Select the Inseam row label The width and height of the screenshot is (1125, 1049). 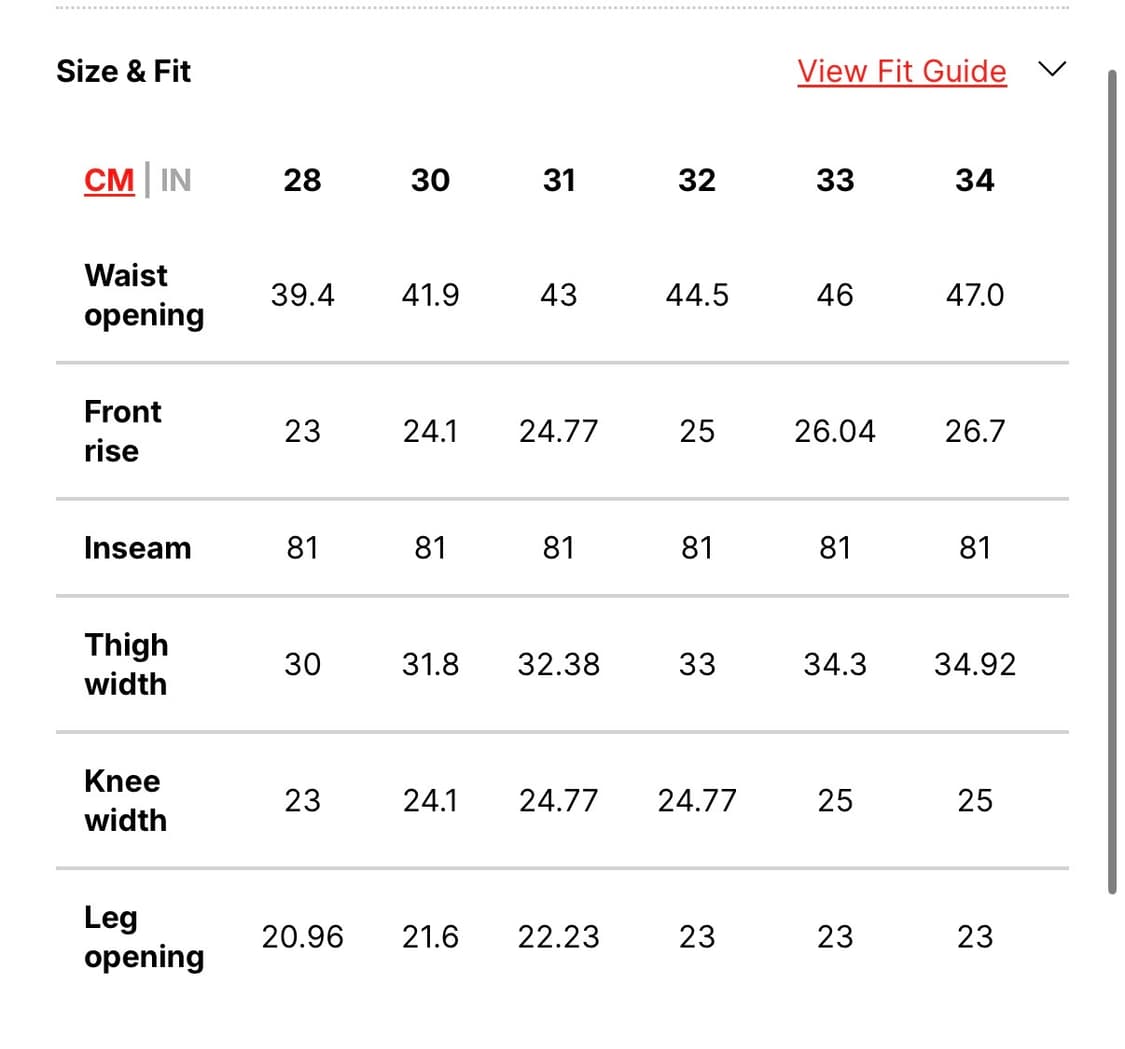137,548
